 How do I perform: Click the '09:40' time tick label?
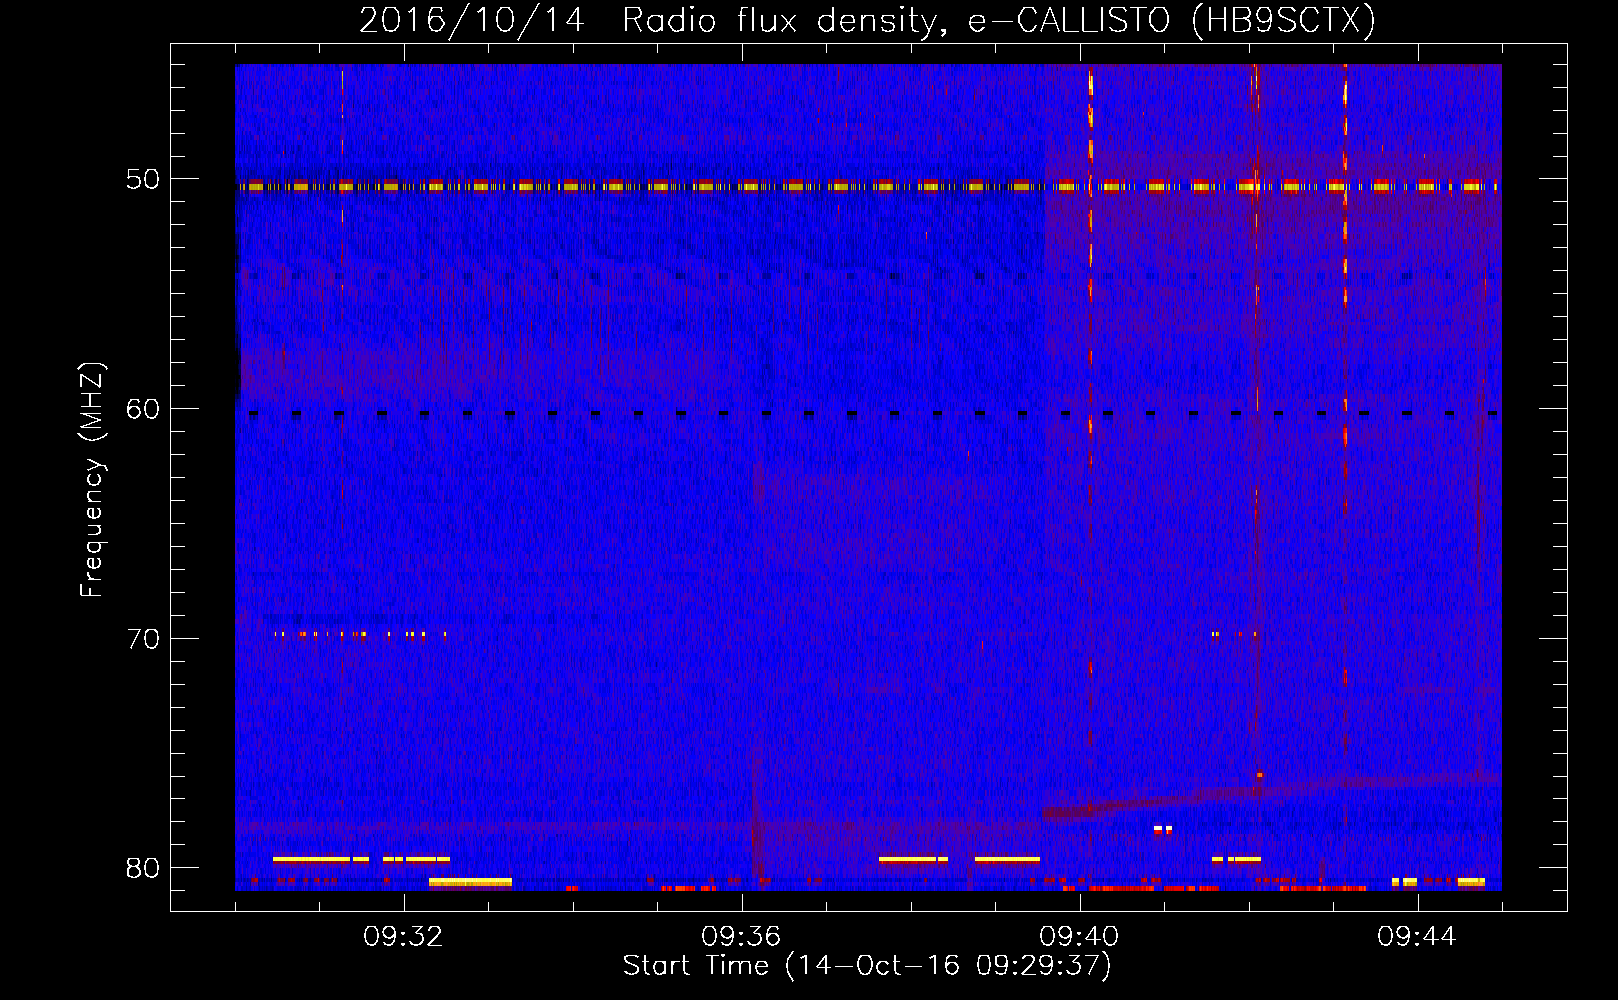1079,937
